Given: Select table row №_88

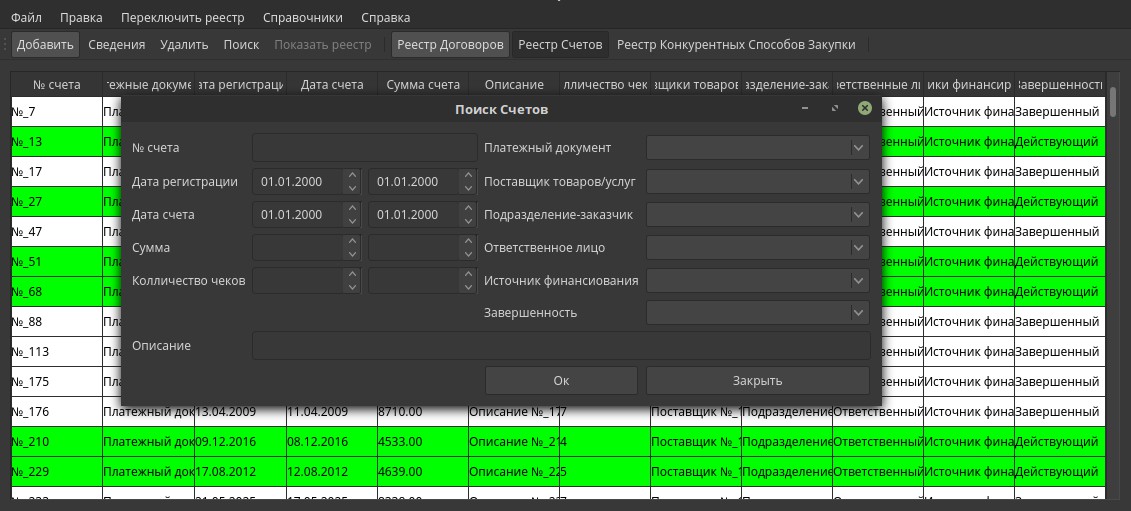Looking at the screenshot, I should [x=57, y=322].
